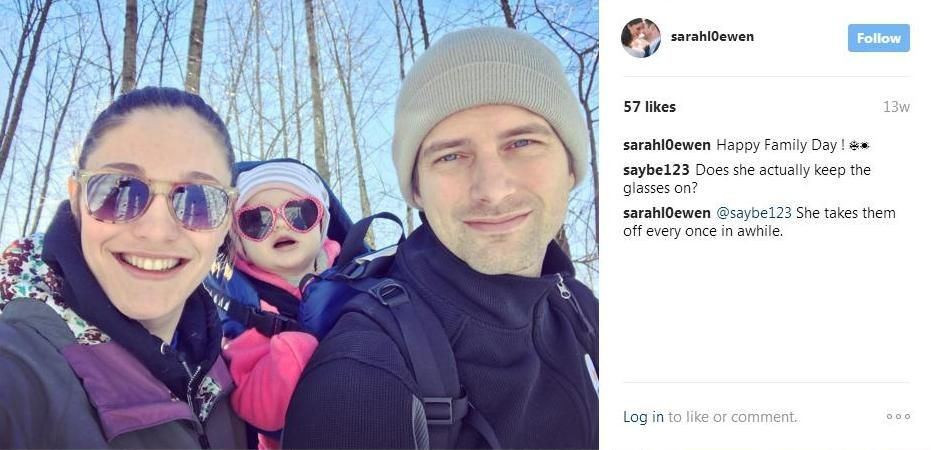Open sarahl0ewen's round profile avatar
The width and height of the screenshot is (931, 450).
coord(641,37)
